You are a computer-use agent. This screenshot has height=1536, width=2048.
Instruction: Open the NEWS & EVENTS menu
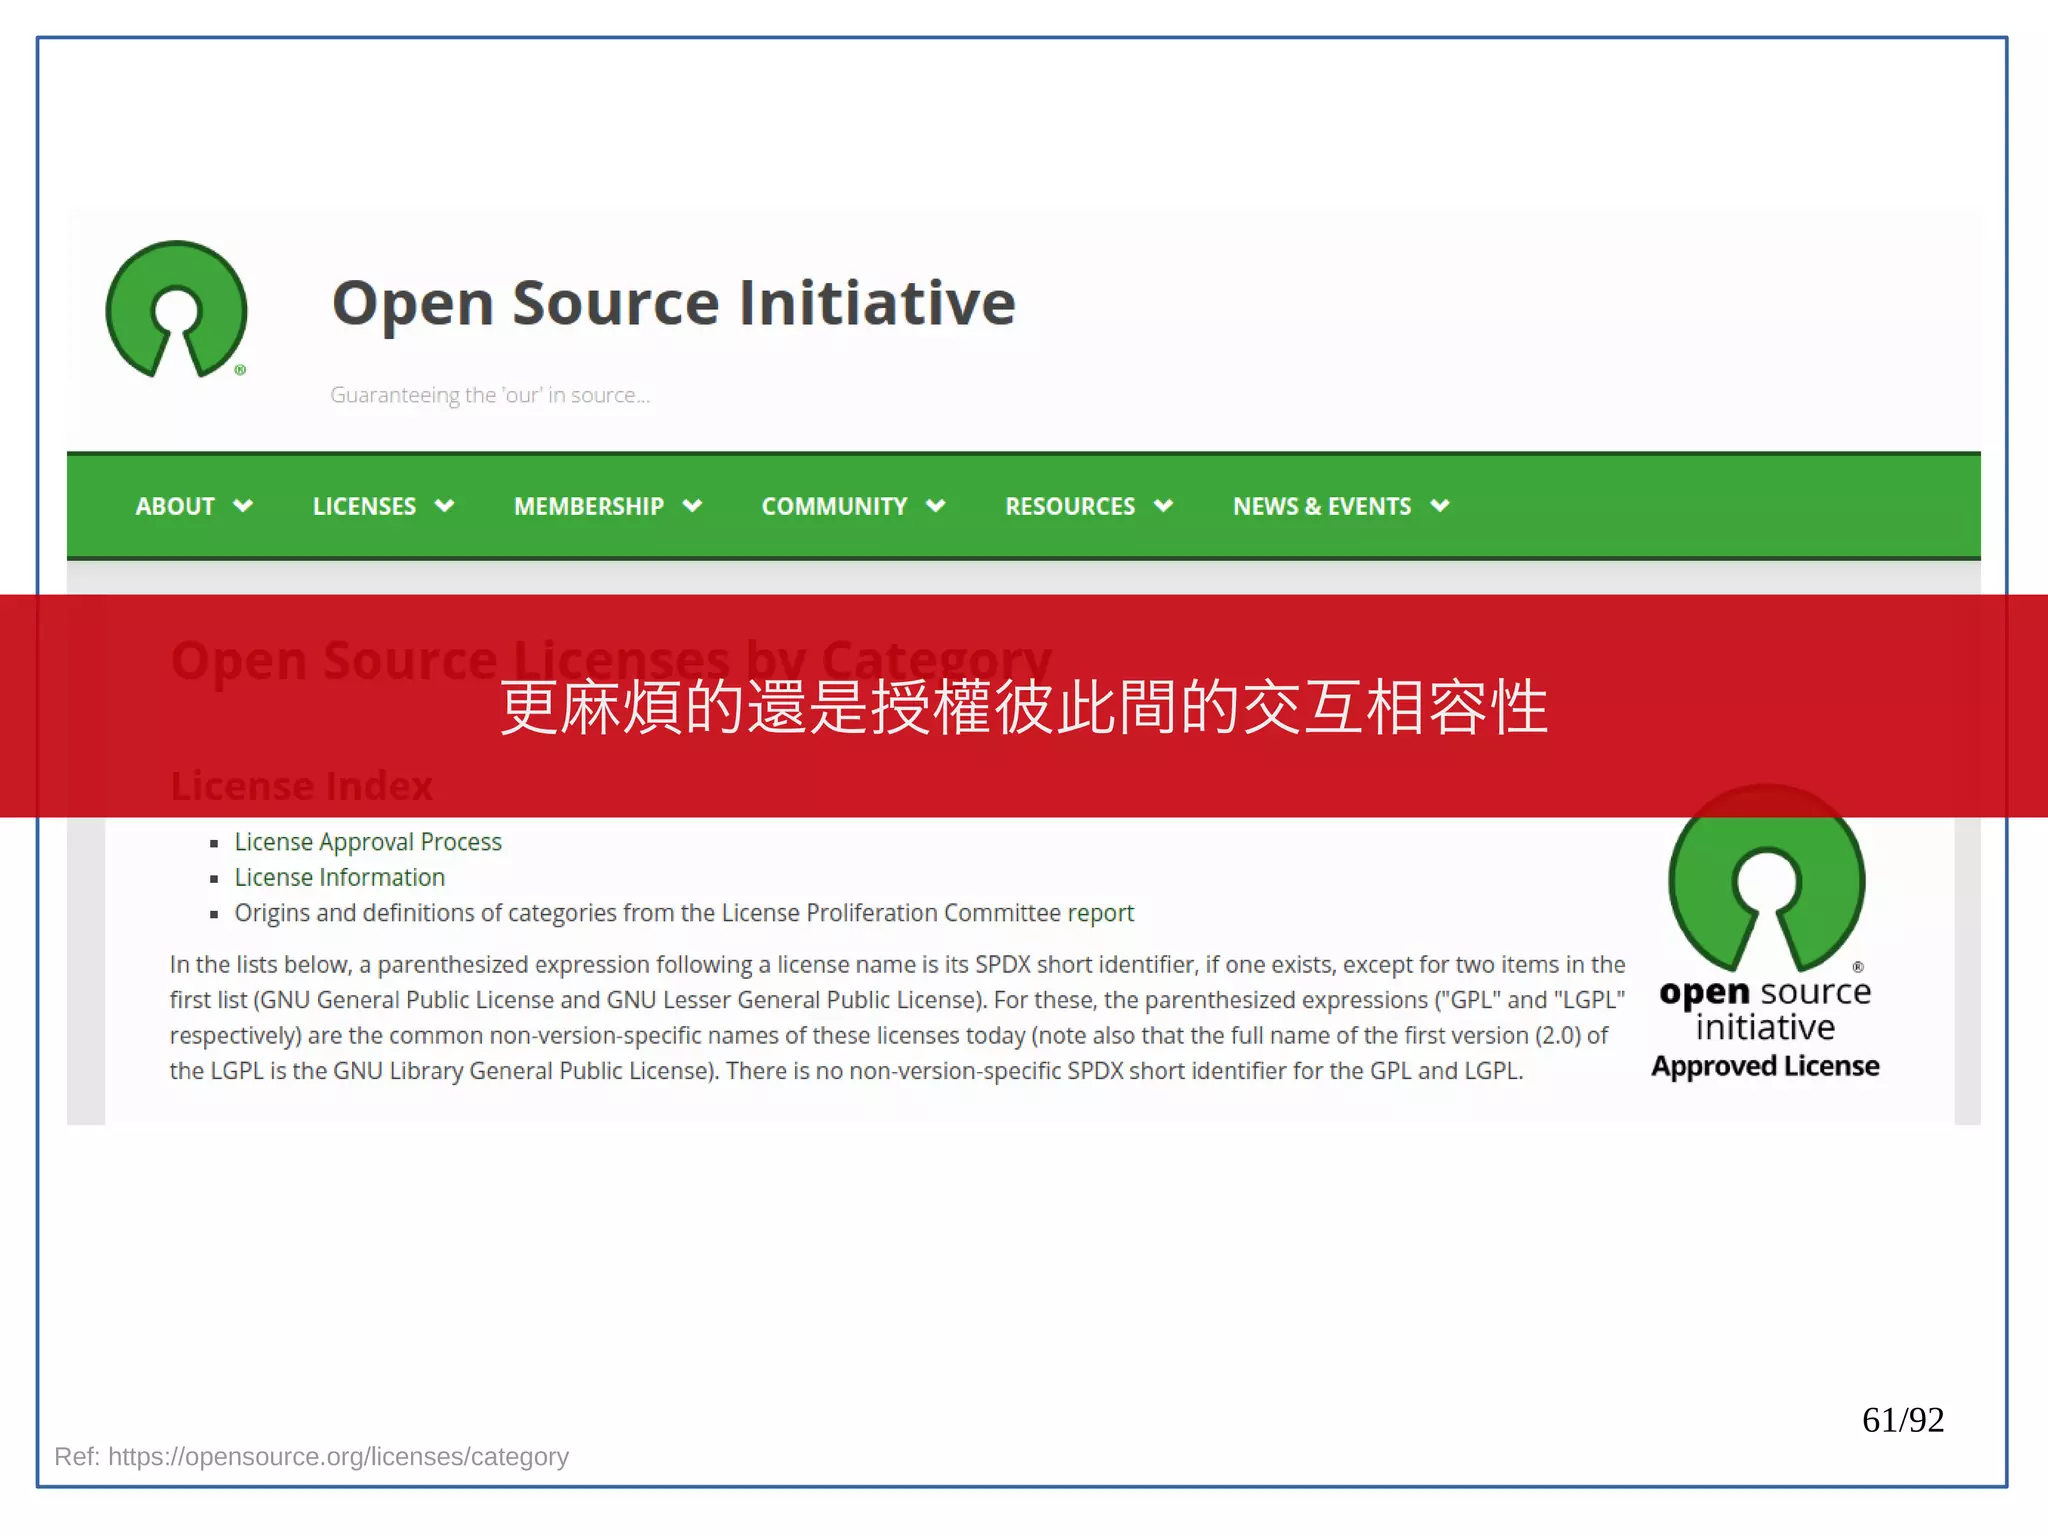tap(1322, 506)
